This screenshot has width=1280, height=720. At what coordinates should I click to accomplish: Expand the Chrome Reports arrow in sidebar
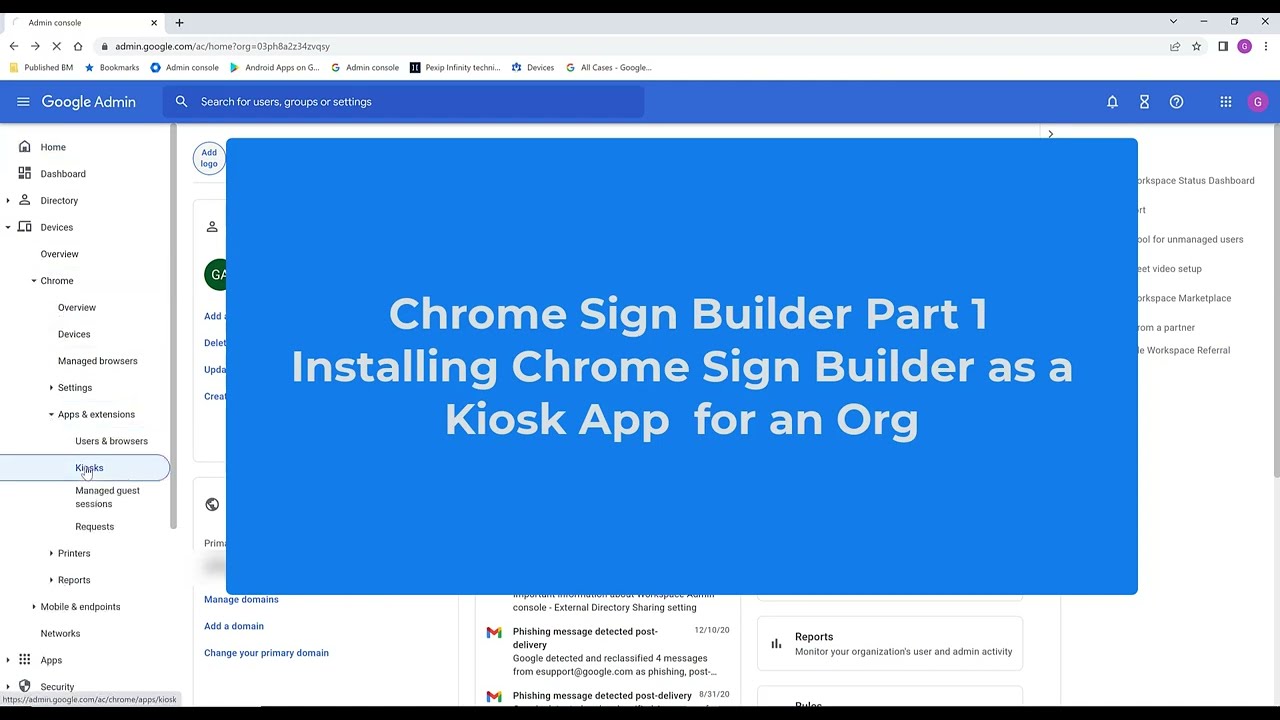pos(51,580)
